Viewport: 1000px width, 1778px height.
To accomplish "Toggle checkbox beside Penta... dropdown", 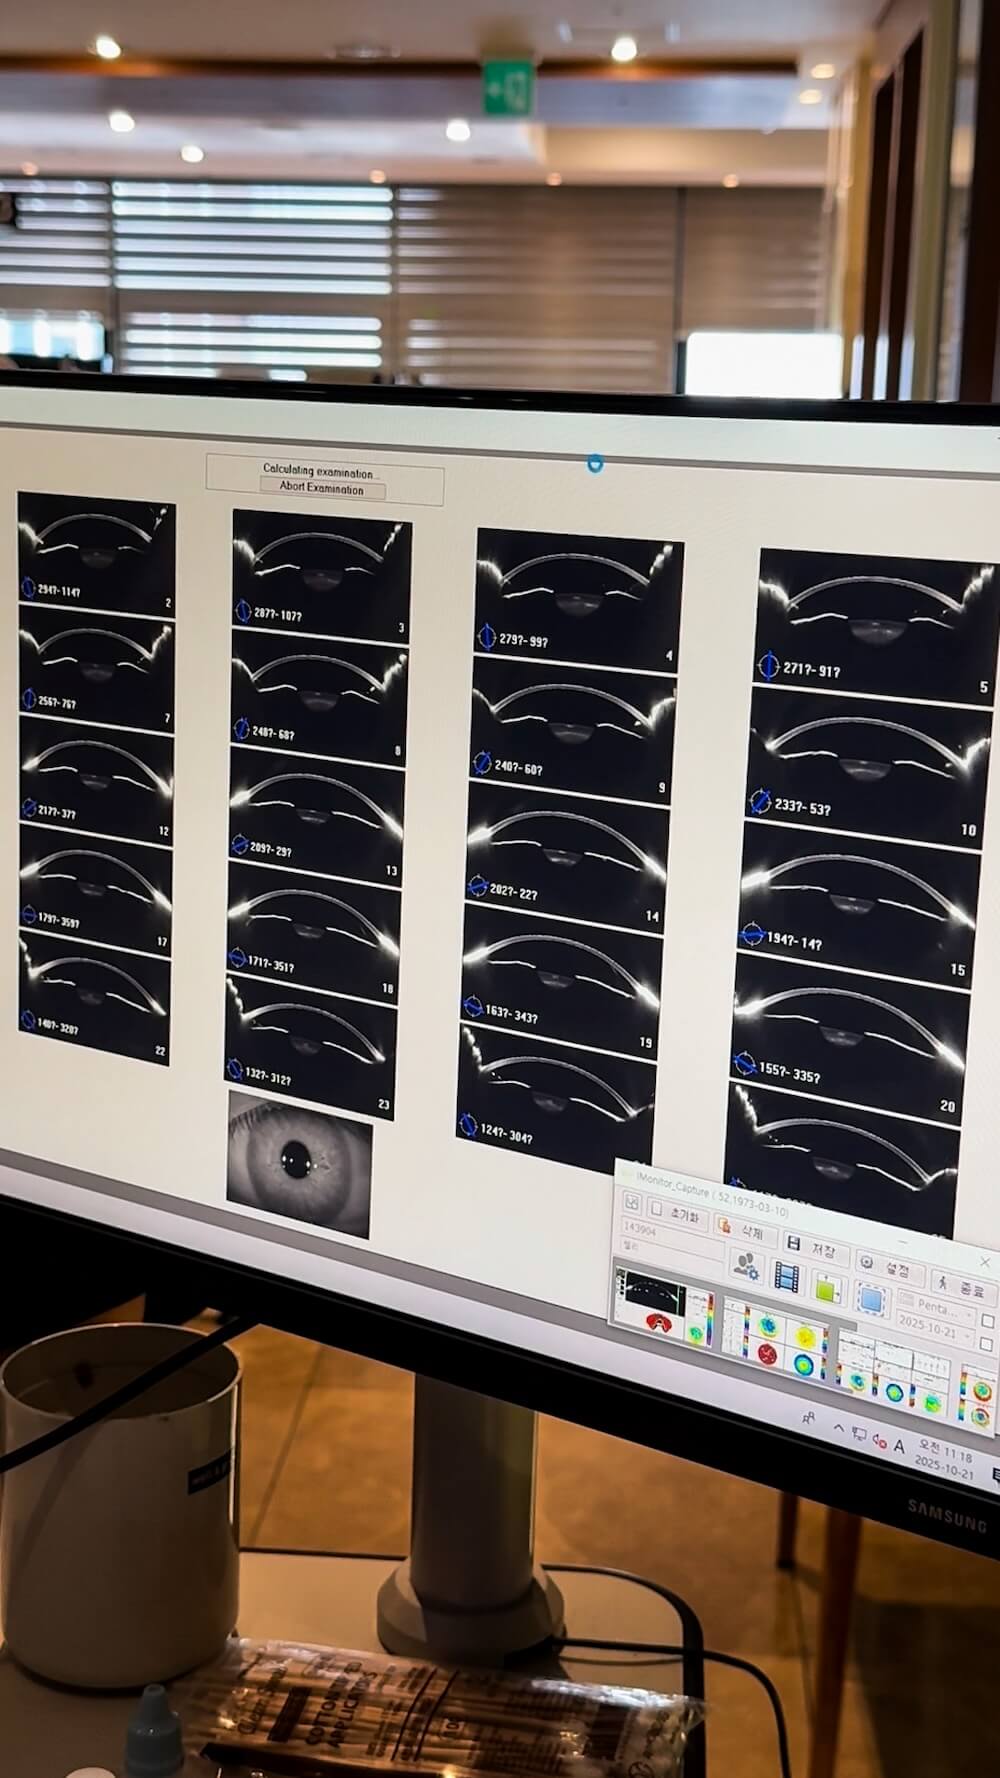I will [x=989, y=1321].
